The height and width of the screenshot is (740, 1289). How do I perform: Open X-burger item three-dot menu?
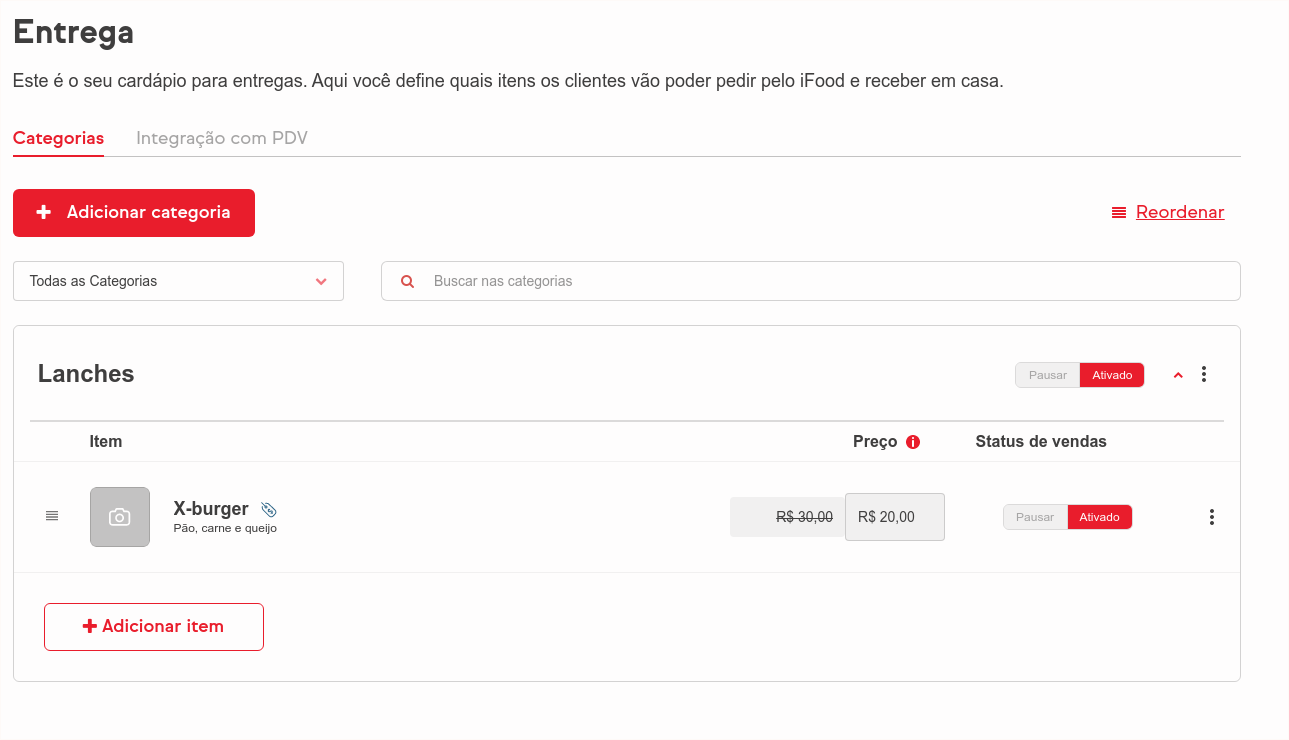pyautogui.click(x=1211, y=517)
